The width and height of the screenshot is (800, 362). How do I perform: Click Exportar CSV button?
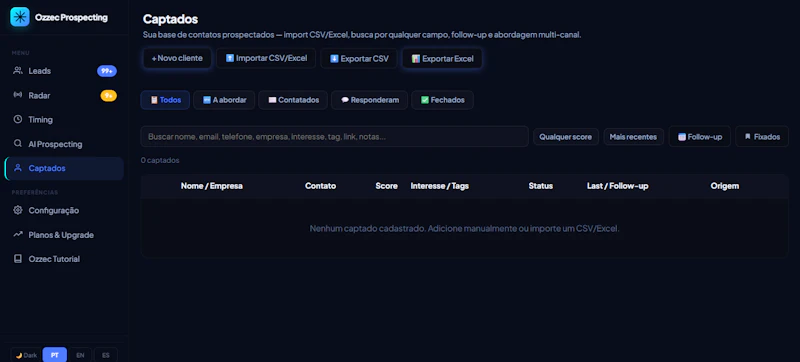click(x=359, y=58)
